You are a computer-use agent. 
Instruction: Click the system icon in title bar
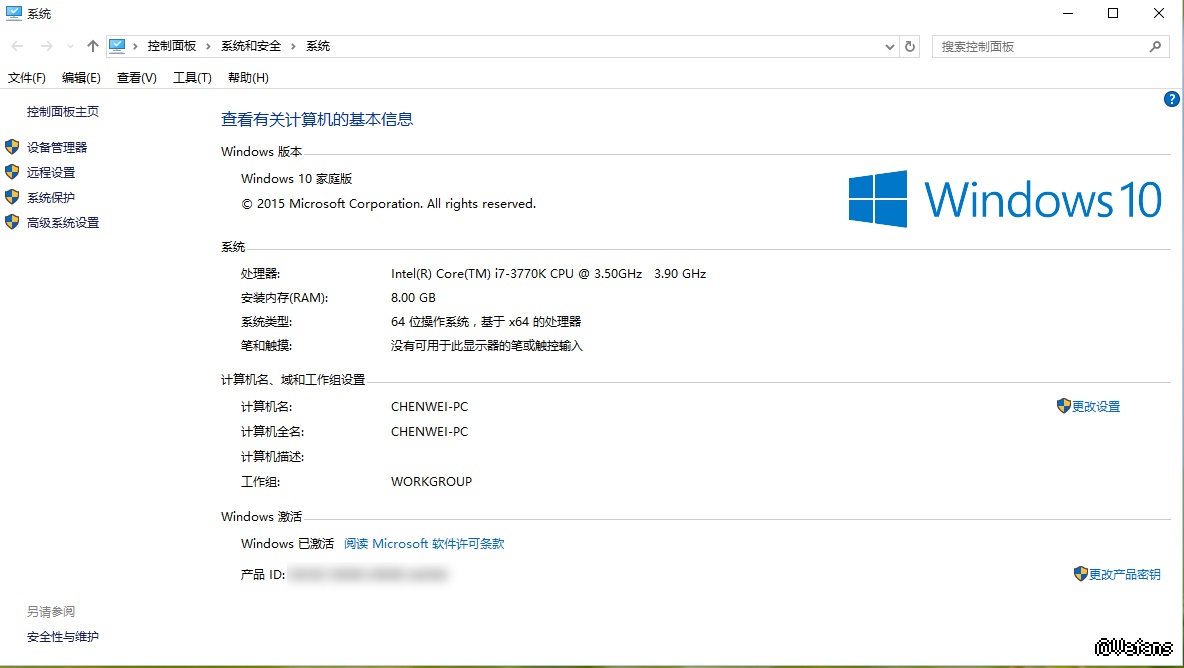click(14, 13)
